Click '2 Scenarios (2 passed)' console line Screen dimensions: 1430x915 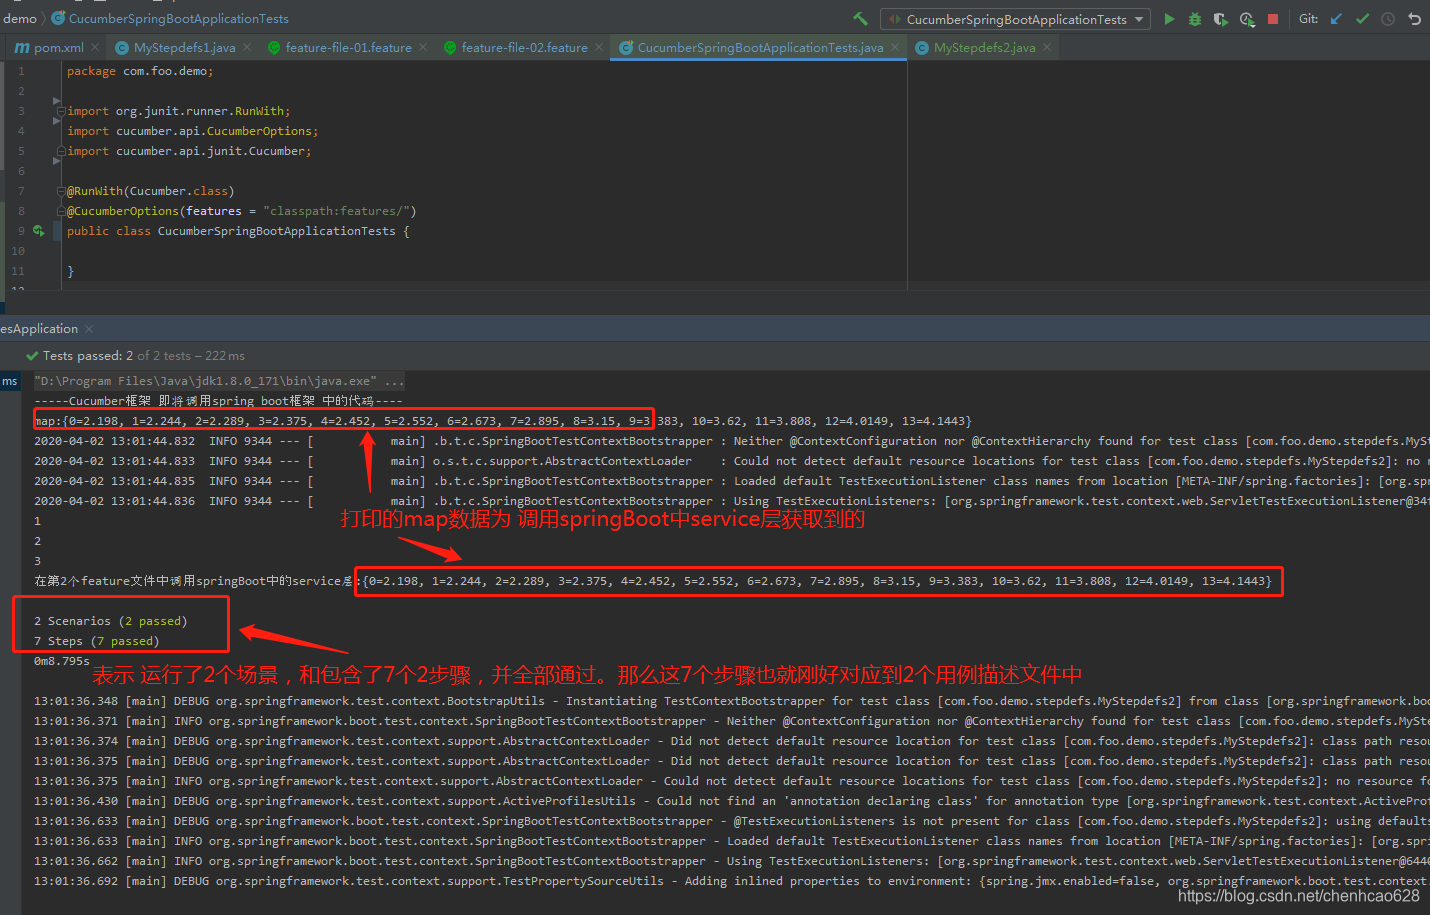tap(111, 621)
